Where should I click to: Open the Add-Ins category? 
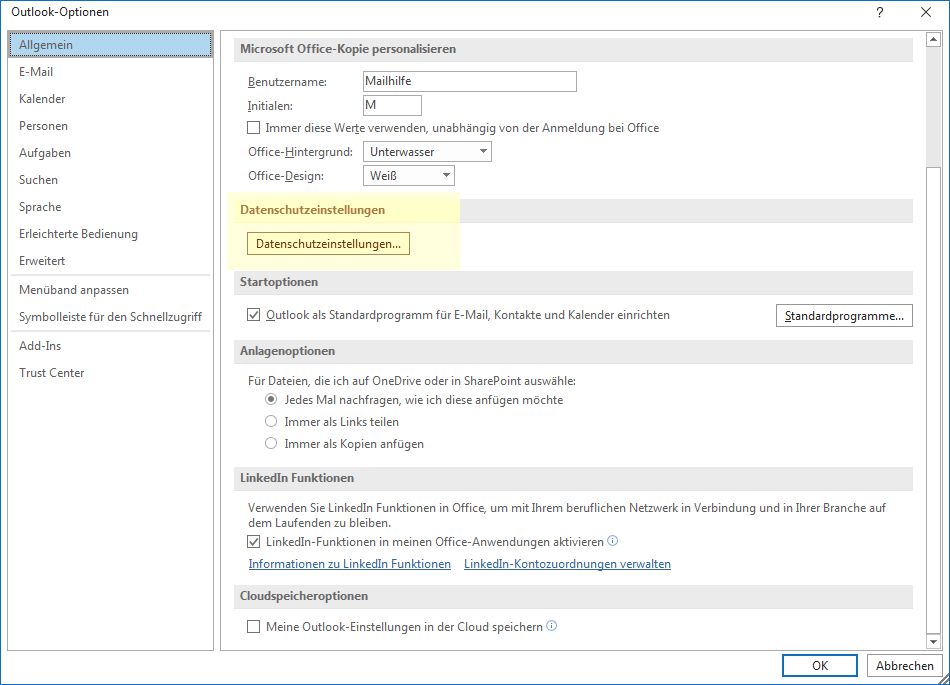[111, 346]
